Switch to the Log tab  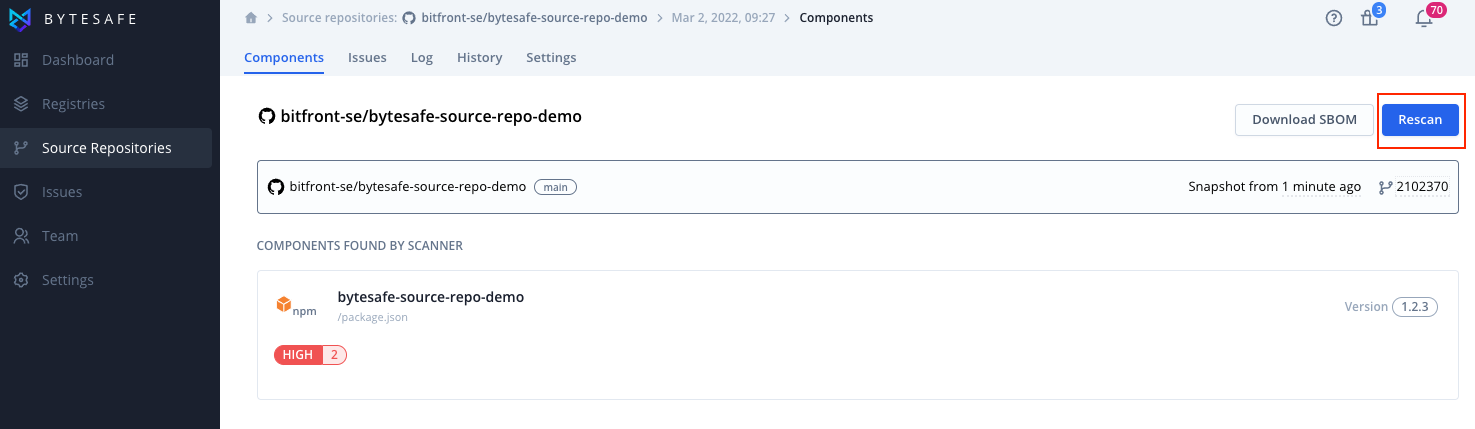point(422,58)
